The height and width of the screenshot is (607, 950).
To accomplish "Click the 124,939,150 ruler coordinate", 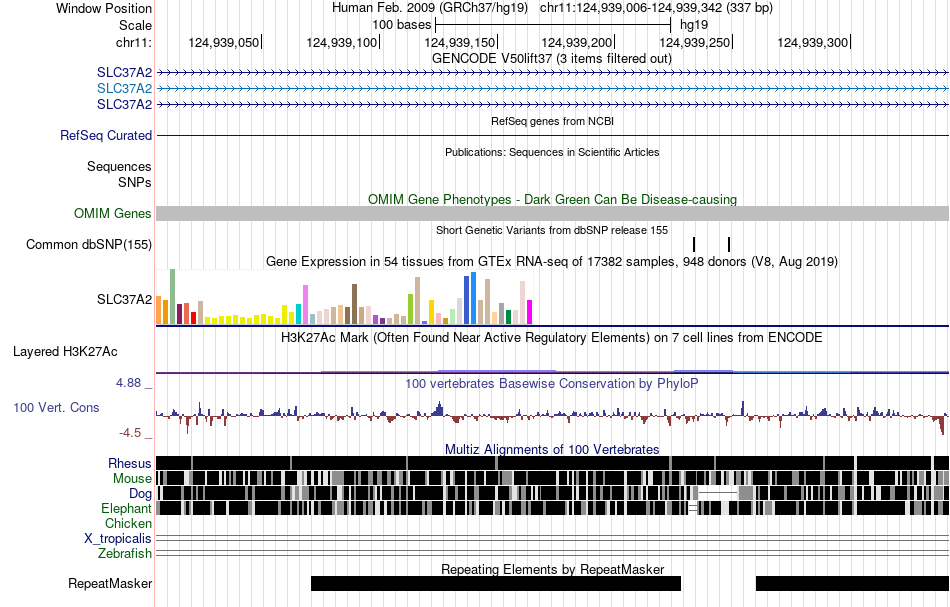I will pos(460,42).
